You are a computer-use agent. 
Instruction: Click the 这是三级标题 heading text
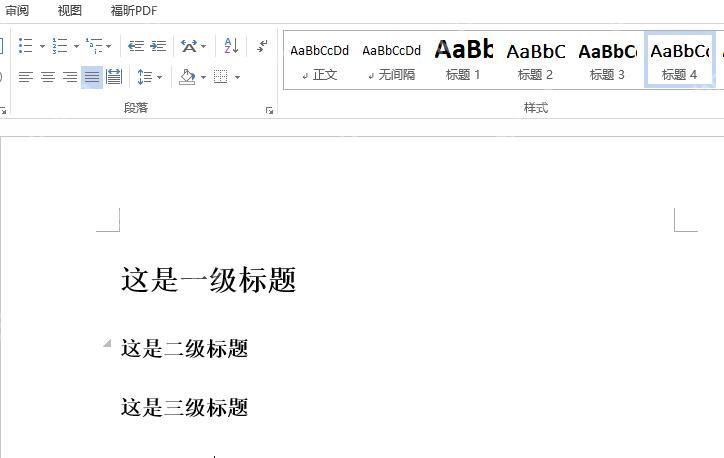(185, 407)
